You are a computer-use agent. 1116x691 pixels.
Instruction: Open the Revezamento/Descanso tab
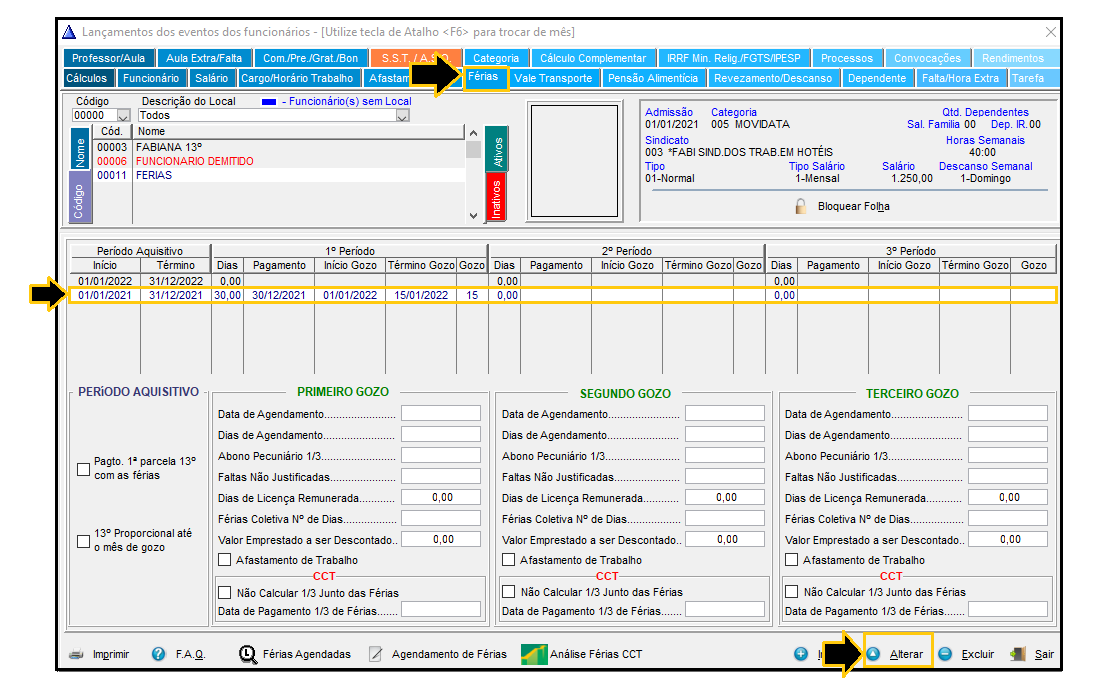pyautogui.click(x=773, y=78)
